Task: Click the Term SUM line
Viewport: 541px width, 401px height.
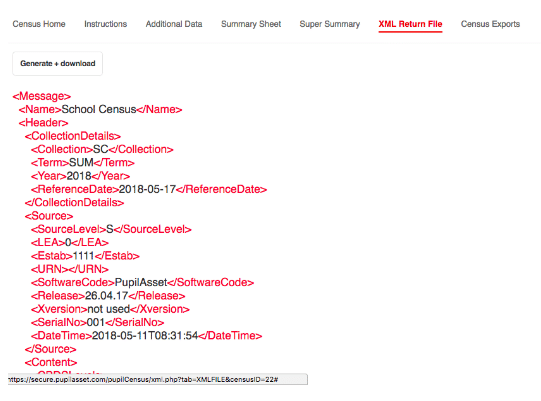Action: (x=82, y=163)
